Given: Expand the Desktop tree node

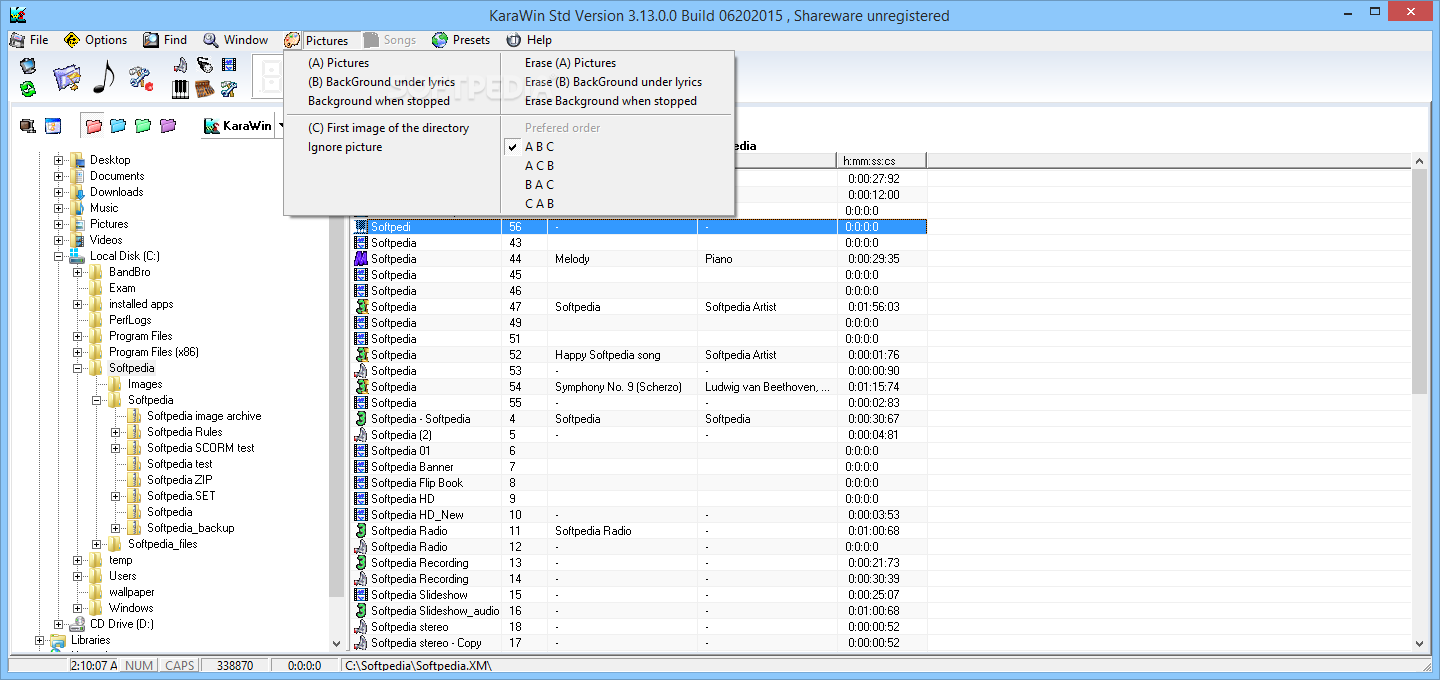Looking at the screenshot, I should (59, 160).
